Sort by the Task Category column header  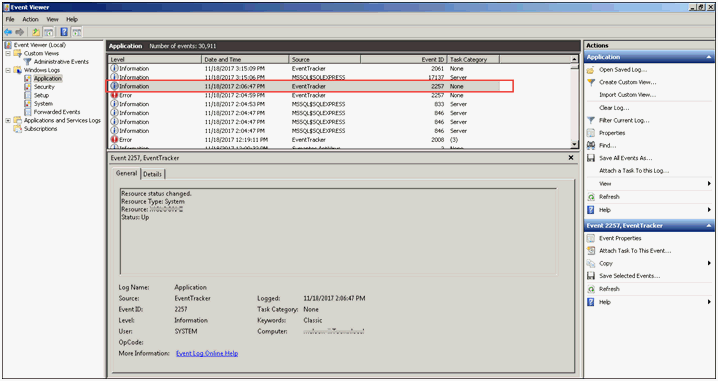tap(473, 60)
